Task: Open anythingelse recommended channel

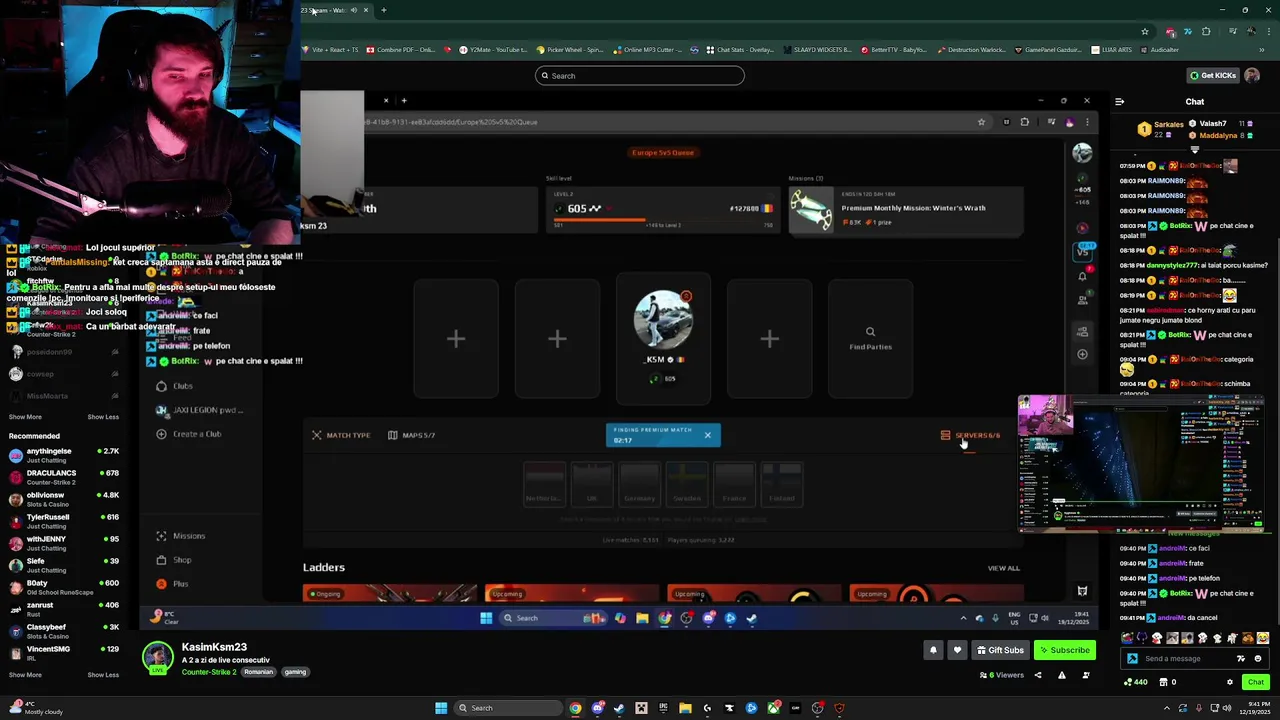Action: click(63, 455)
